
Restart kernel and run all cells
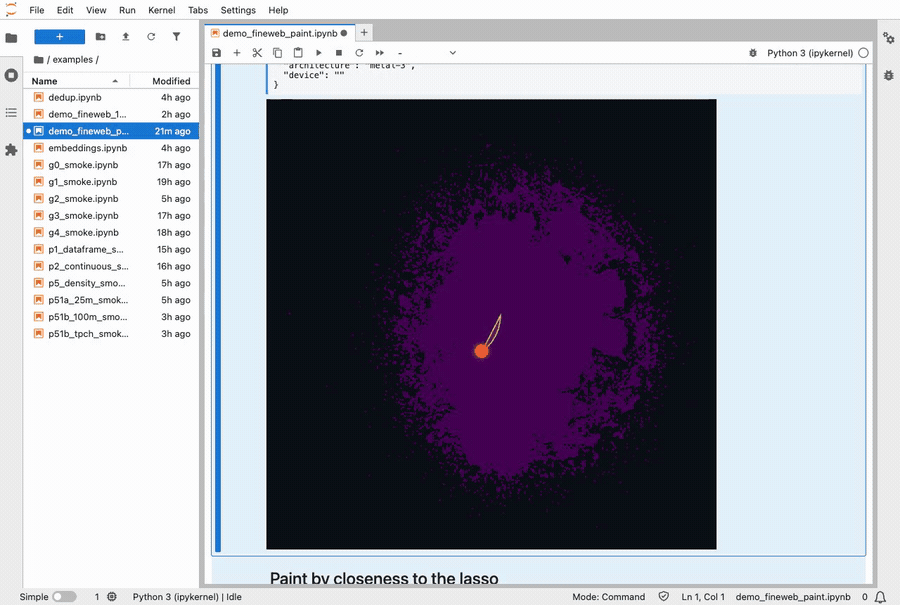point(380,53)
